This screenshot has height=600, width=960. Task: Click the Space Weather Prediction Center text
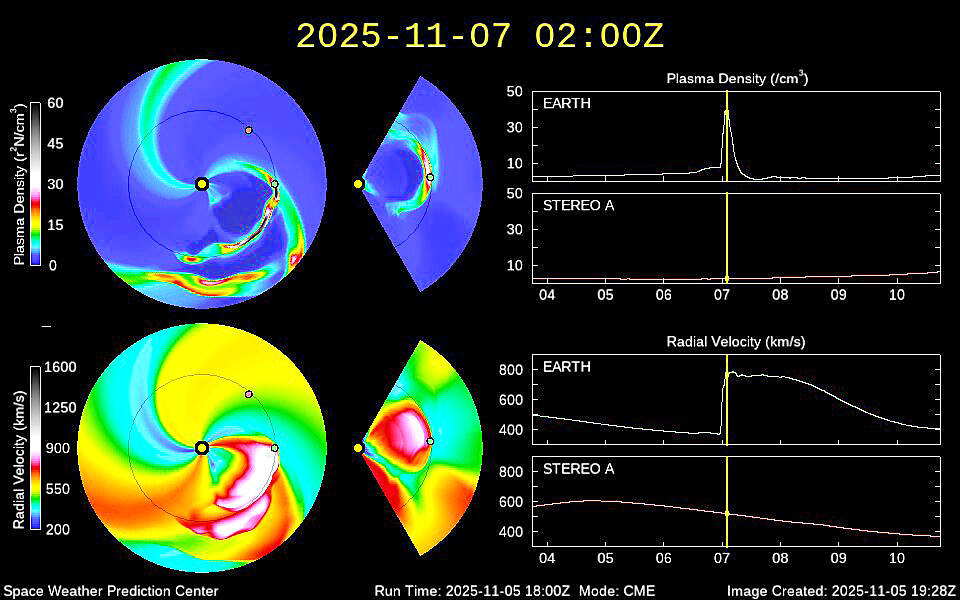point(110,591)
